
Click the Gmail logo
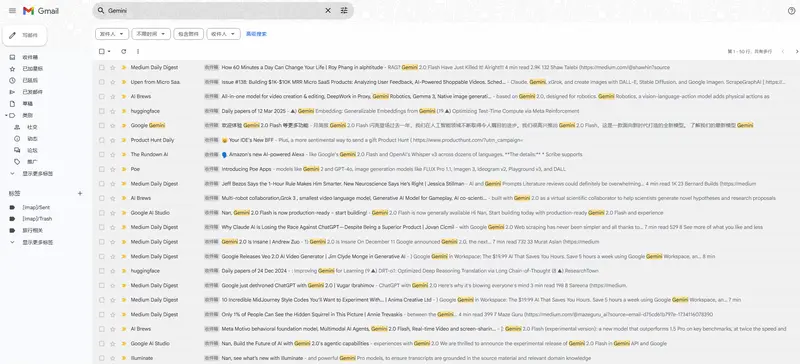(x=41, y=11)
